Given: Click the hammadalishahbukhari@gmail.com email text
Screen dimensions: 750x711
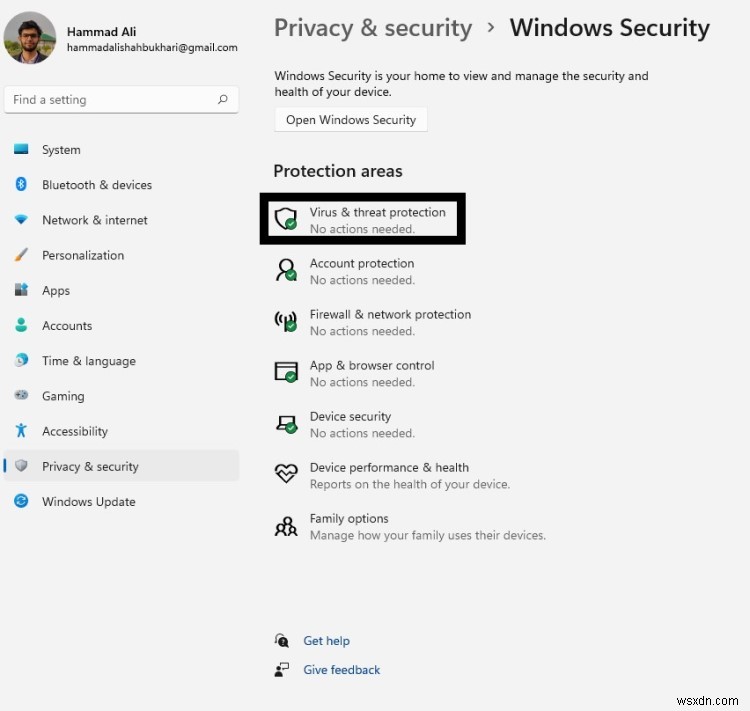Looking at the screenshot, I should [152, 47].
